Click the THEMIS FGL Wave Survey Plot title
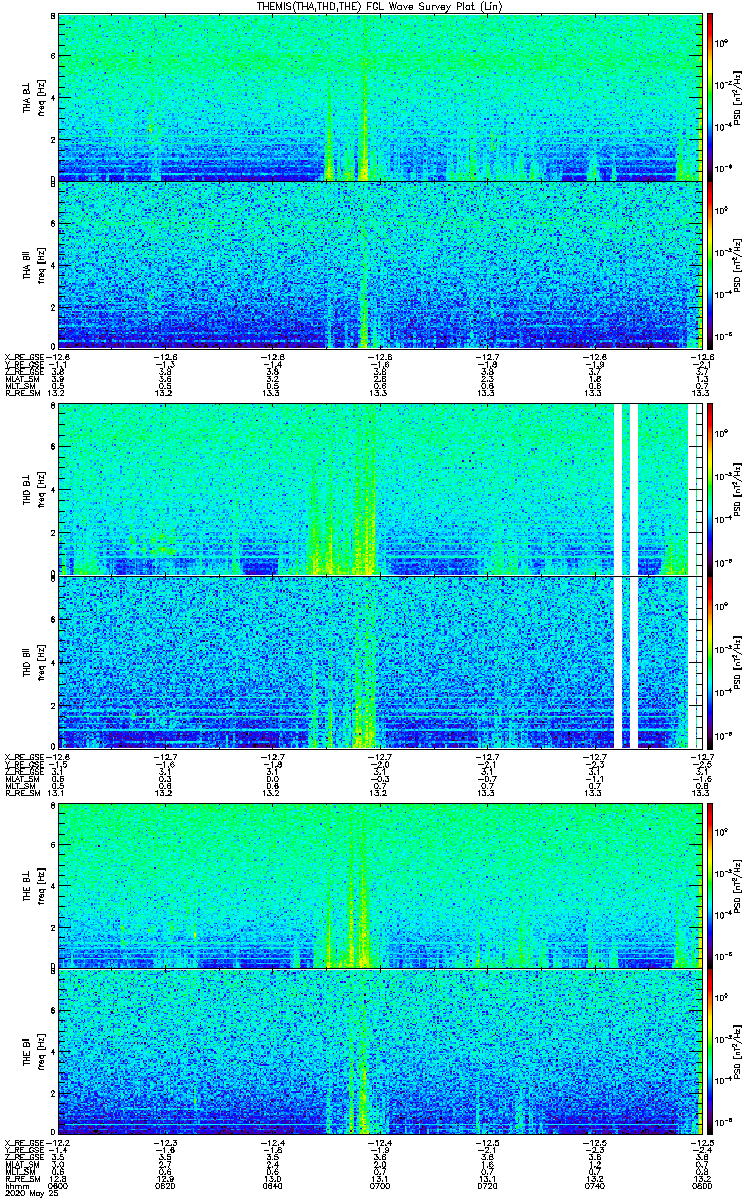This screenshot has height=1200, width=750. click(x=378, y=7)
